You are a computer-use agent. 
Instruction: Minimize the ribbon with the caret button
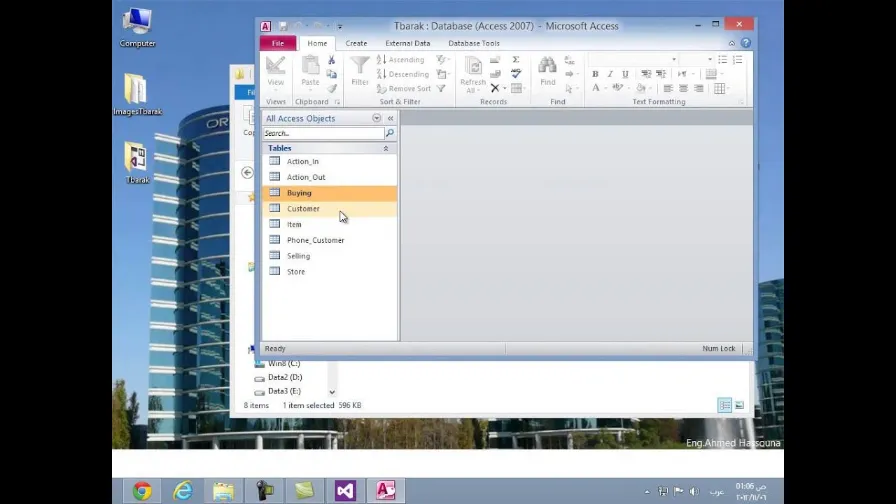click(731, 43)
